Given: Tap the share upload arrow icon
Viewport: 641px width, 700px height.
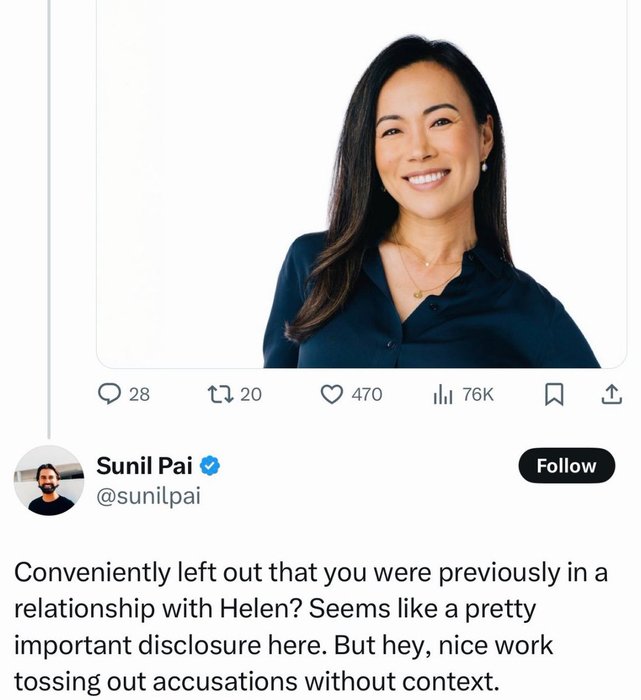Looking at the screenshot, I should (x=609, y=394).
